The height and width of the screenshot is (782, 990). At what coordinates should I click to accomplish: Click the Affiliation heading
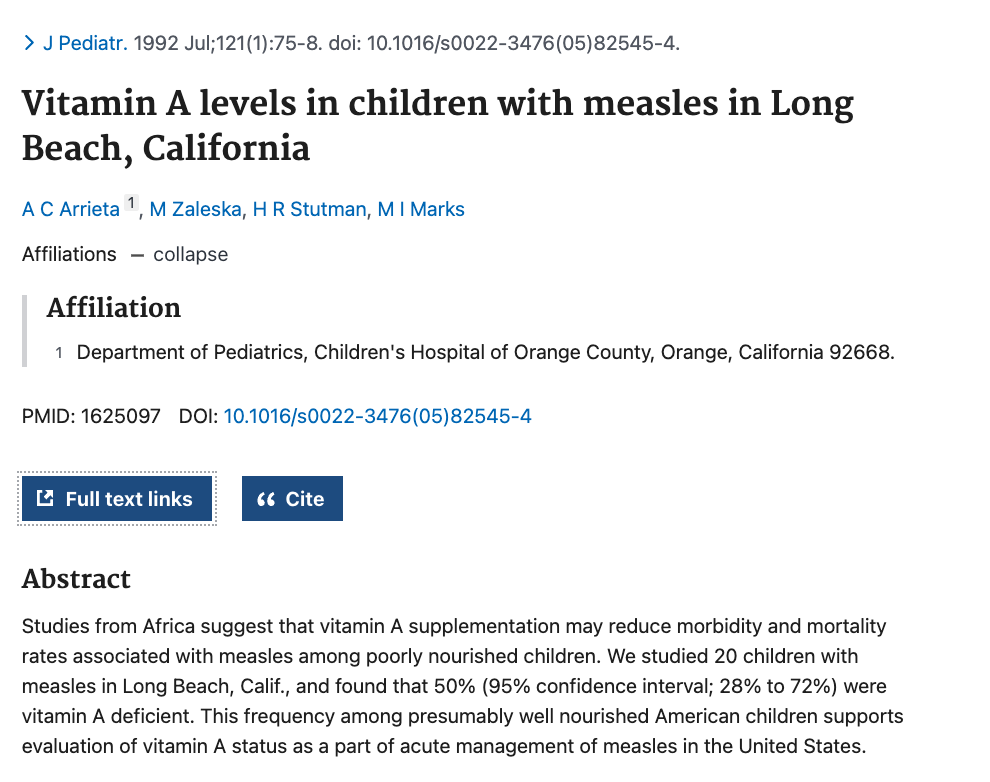(113, 307)
